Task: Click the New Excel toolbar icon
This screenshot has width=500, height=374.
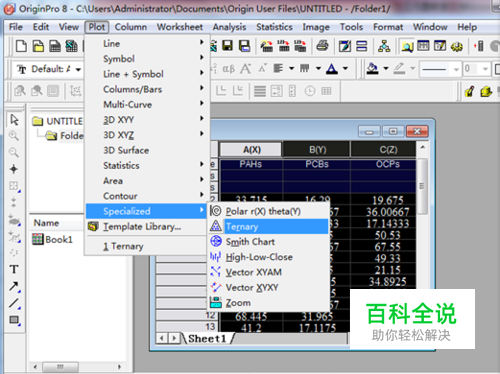Action: point(71,46)
